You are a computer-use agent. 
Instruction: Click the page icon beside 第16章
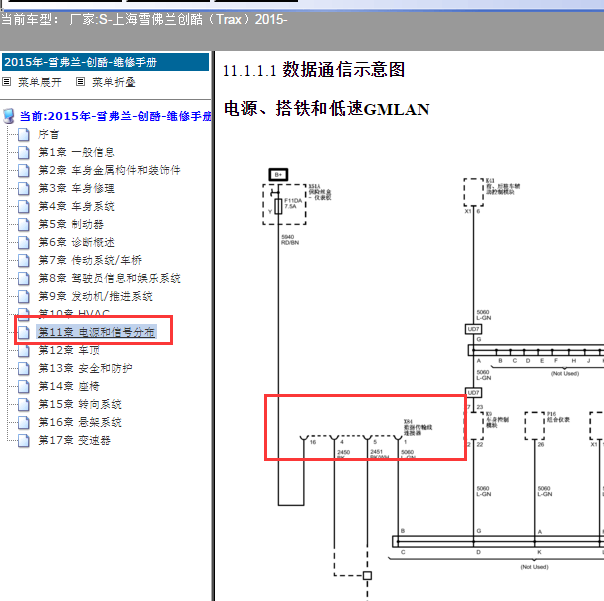(24, 423)
